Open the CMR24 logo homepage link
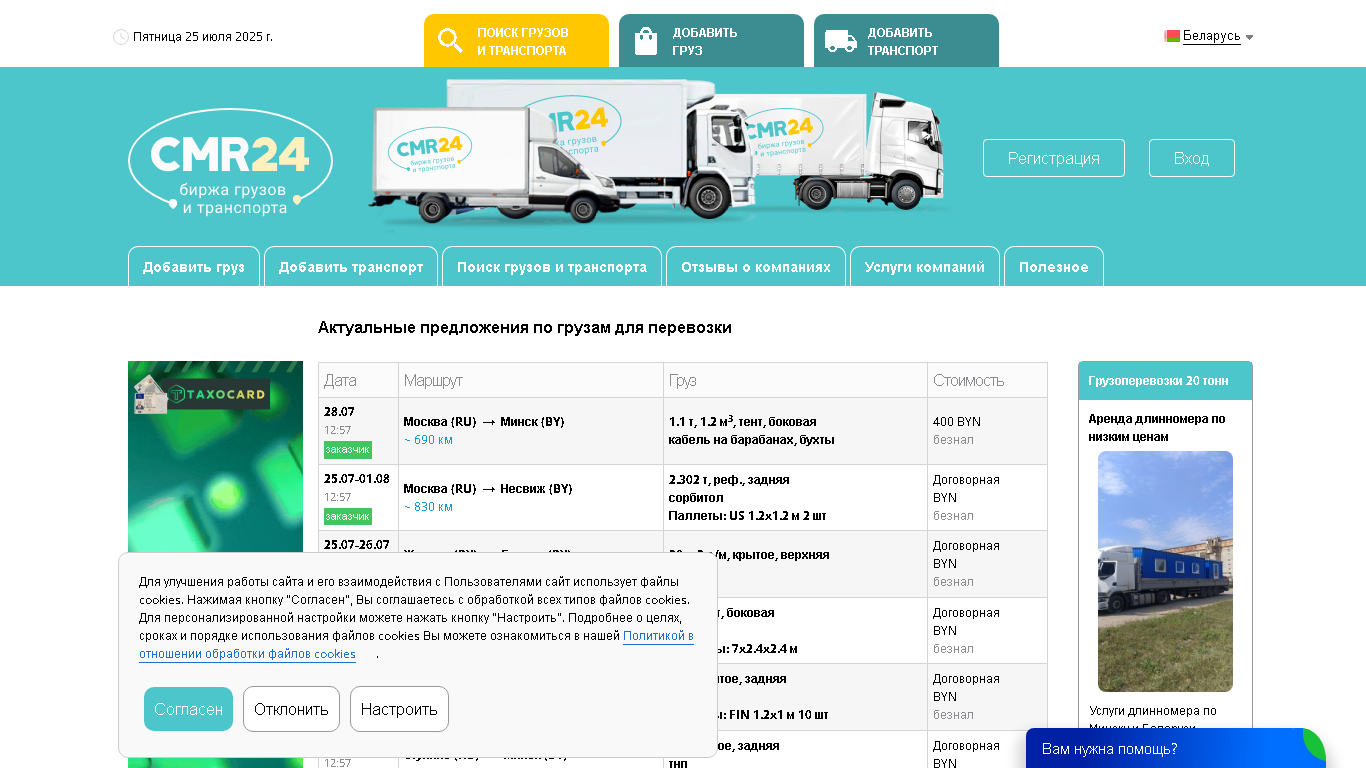The width and height of the screenshot is (1366, 768). click(230, 162)
